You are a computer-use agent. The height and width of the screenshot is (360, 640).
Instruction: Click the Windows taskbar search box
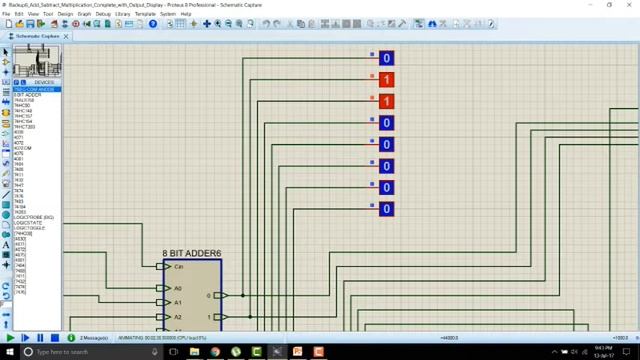click(91, 352)
